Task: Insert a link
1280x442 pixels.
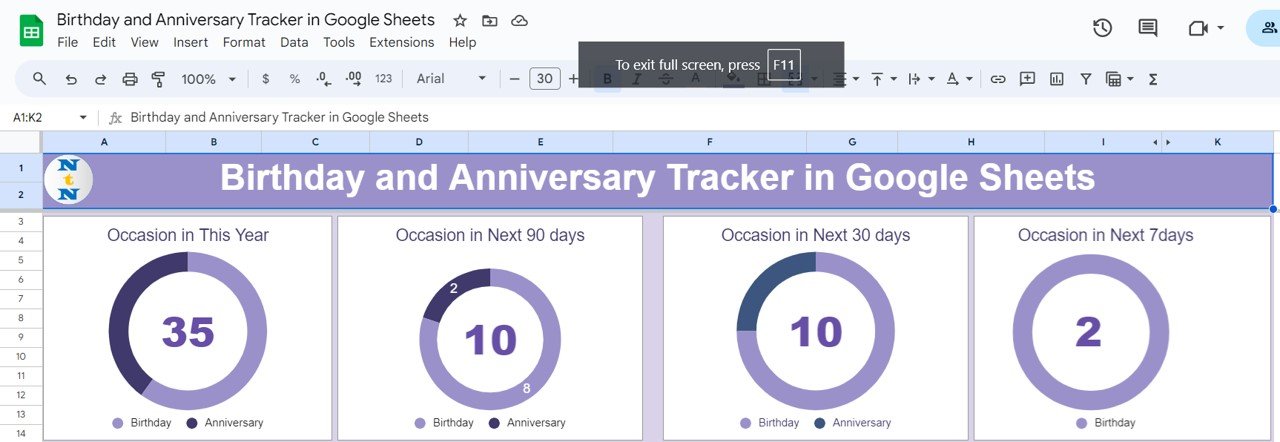Action: [x=998, y=78]
